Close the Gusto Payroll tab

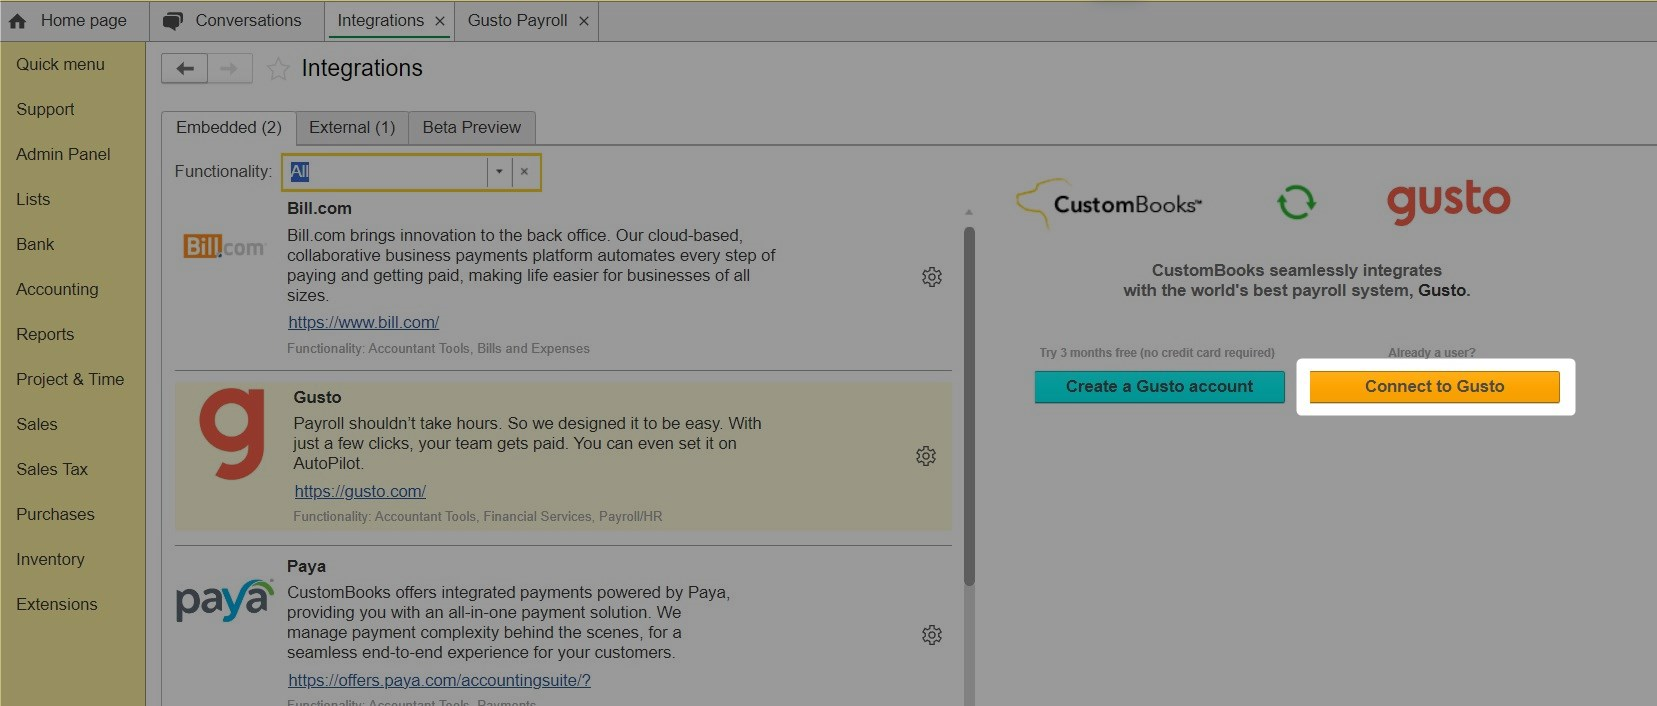coord(584,21)
